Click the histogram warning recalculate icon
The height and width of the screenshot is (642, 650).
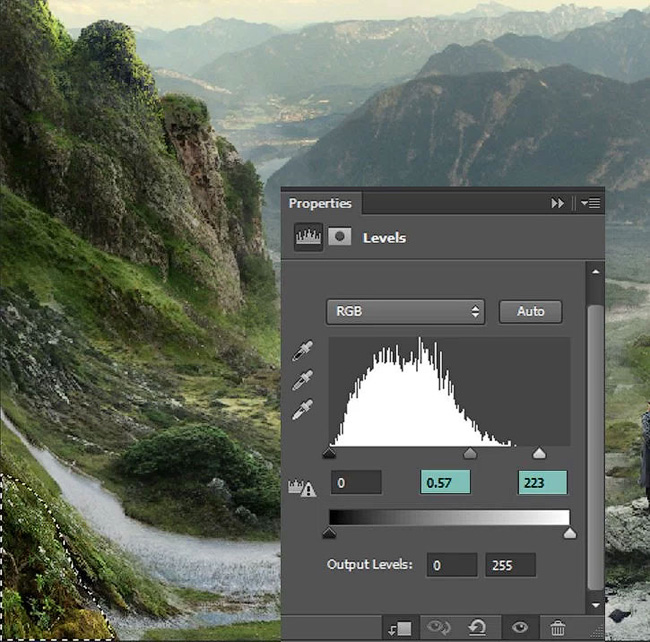302,488
